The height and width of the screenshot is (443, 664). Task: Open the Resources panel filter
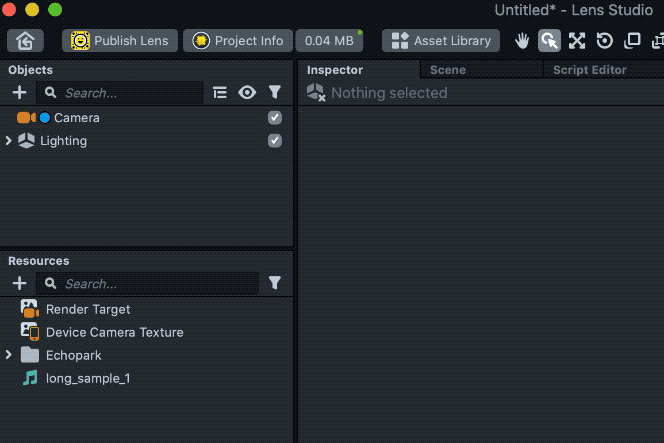[275, 284]
